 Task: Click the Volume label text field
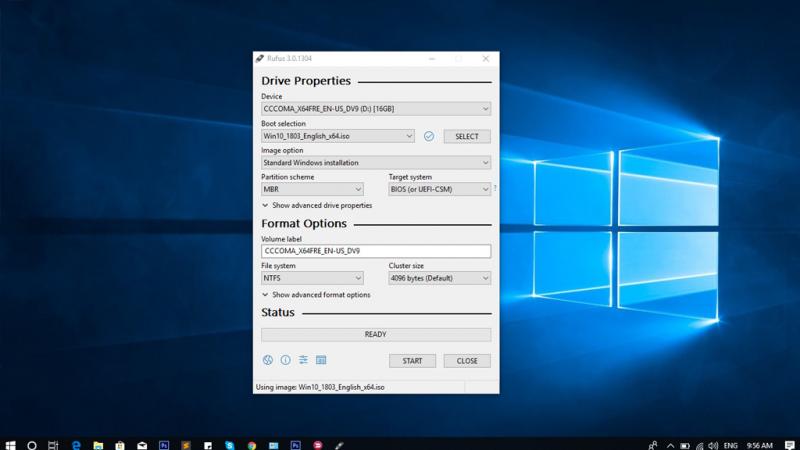pyautogui.click(x=375, y=252)
